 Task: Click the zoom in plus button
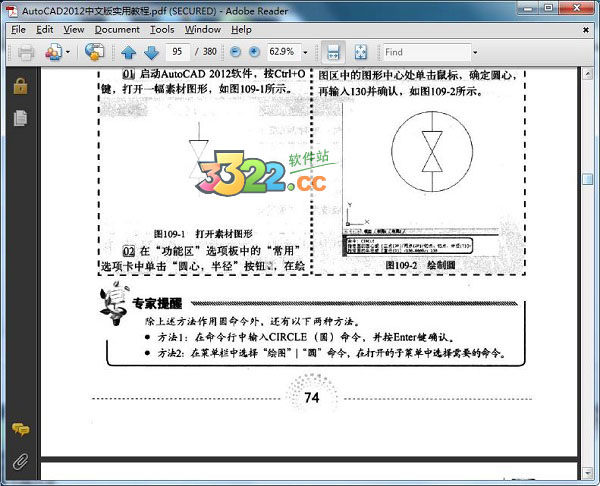coord(254,52)
